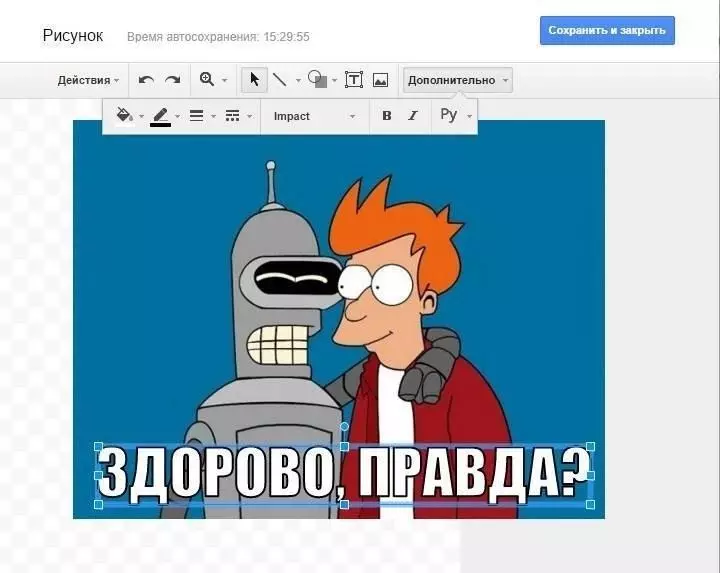The image size is (720, 573).
Task: Expand the Impact font dropdown
Action: 314,116
